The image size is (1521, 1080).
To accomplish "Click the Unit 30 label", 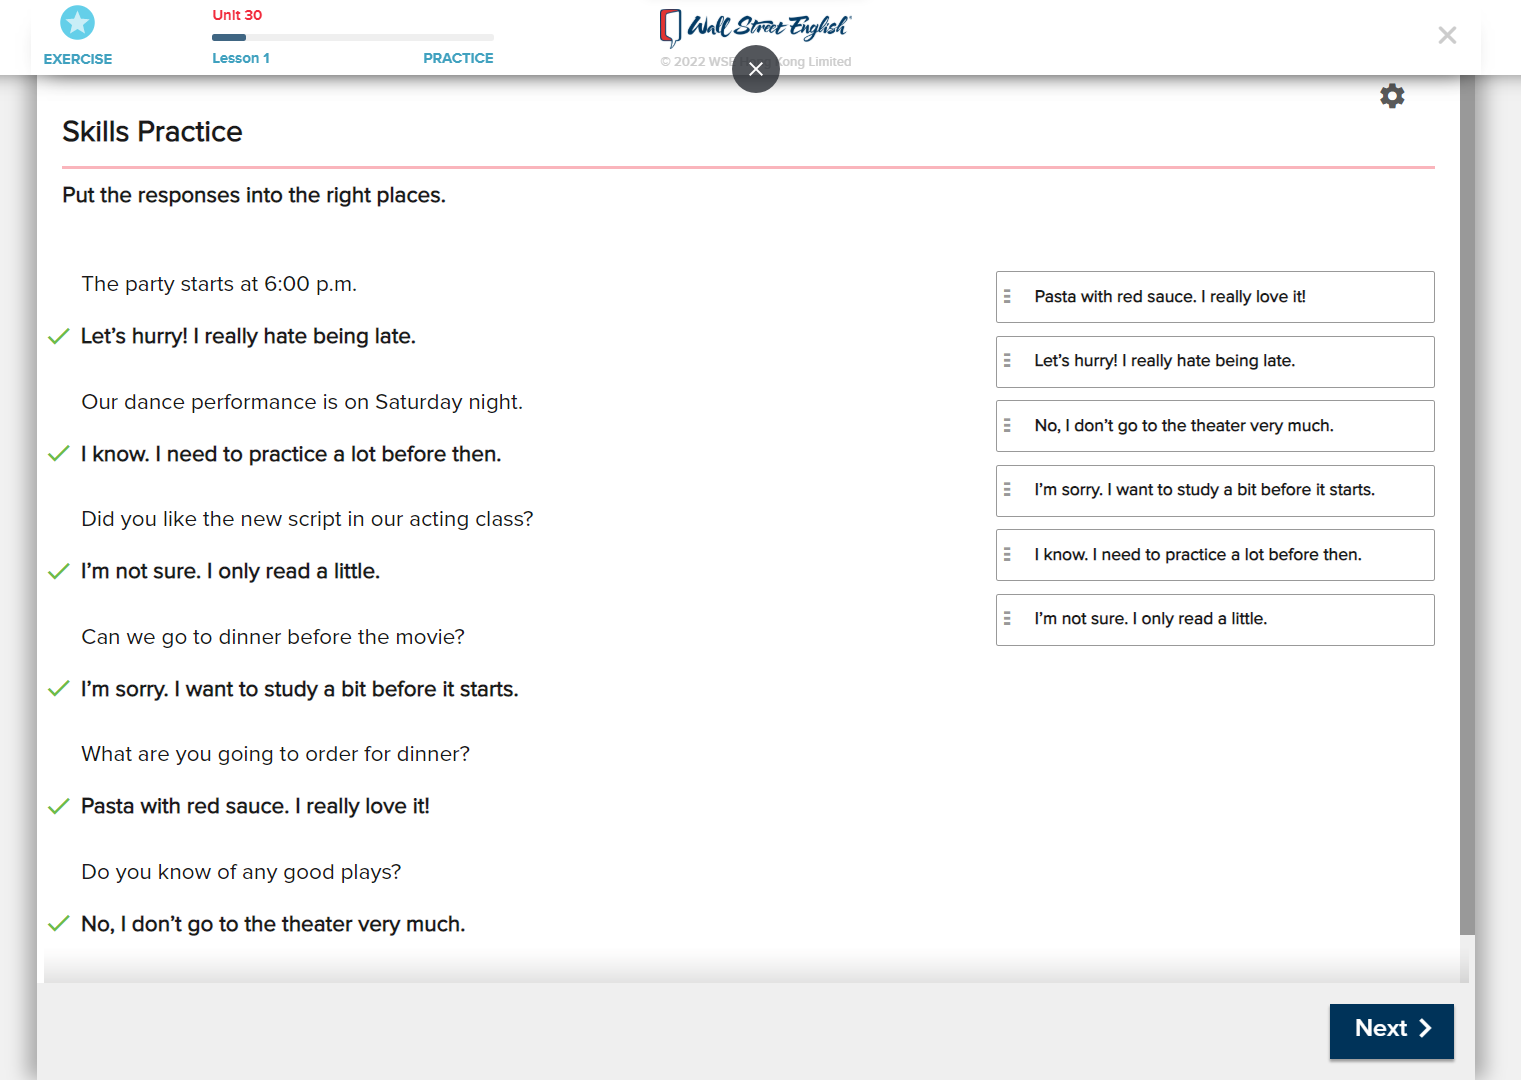I will coord(237,15).
